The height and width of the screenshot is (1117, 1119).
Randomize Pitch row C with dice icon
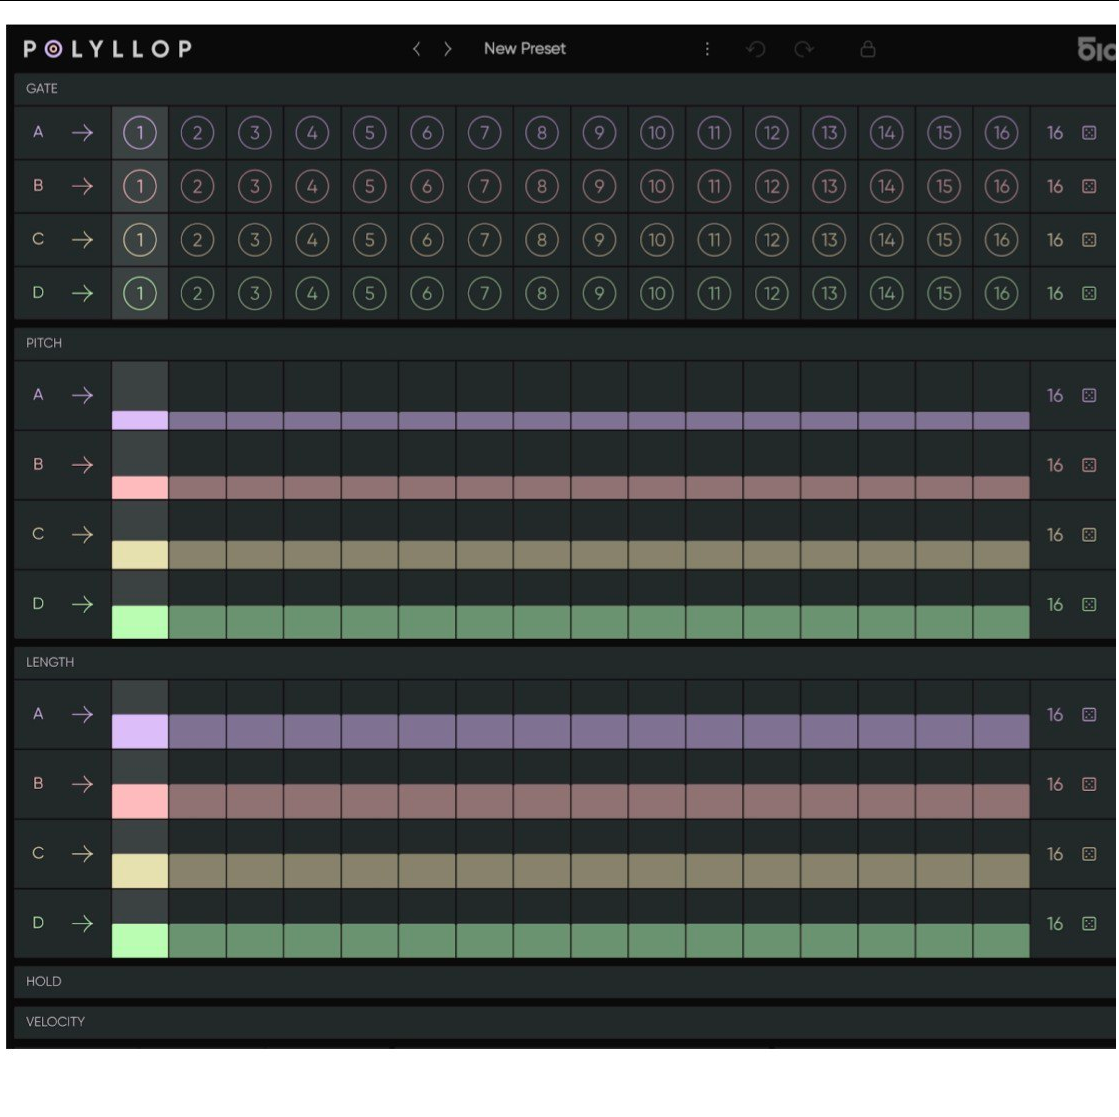click(x=1089, y=535)
